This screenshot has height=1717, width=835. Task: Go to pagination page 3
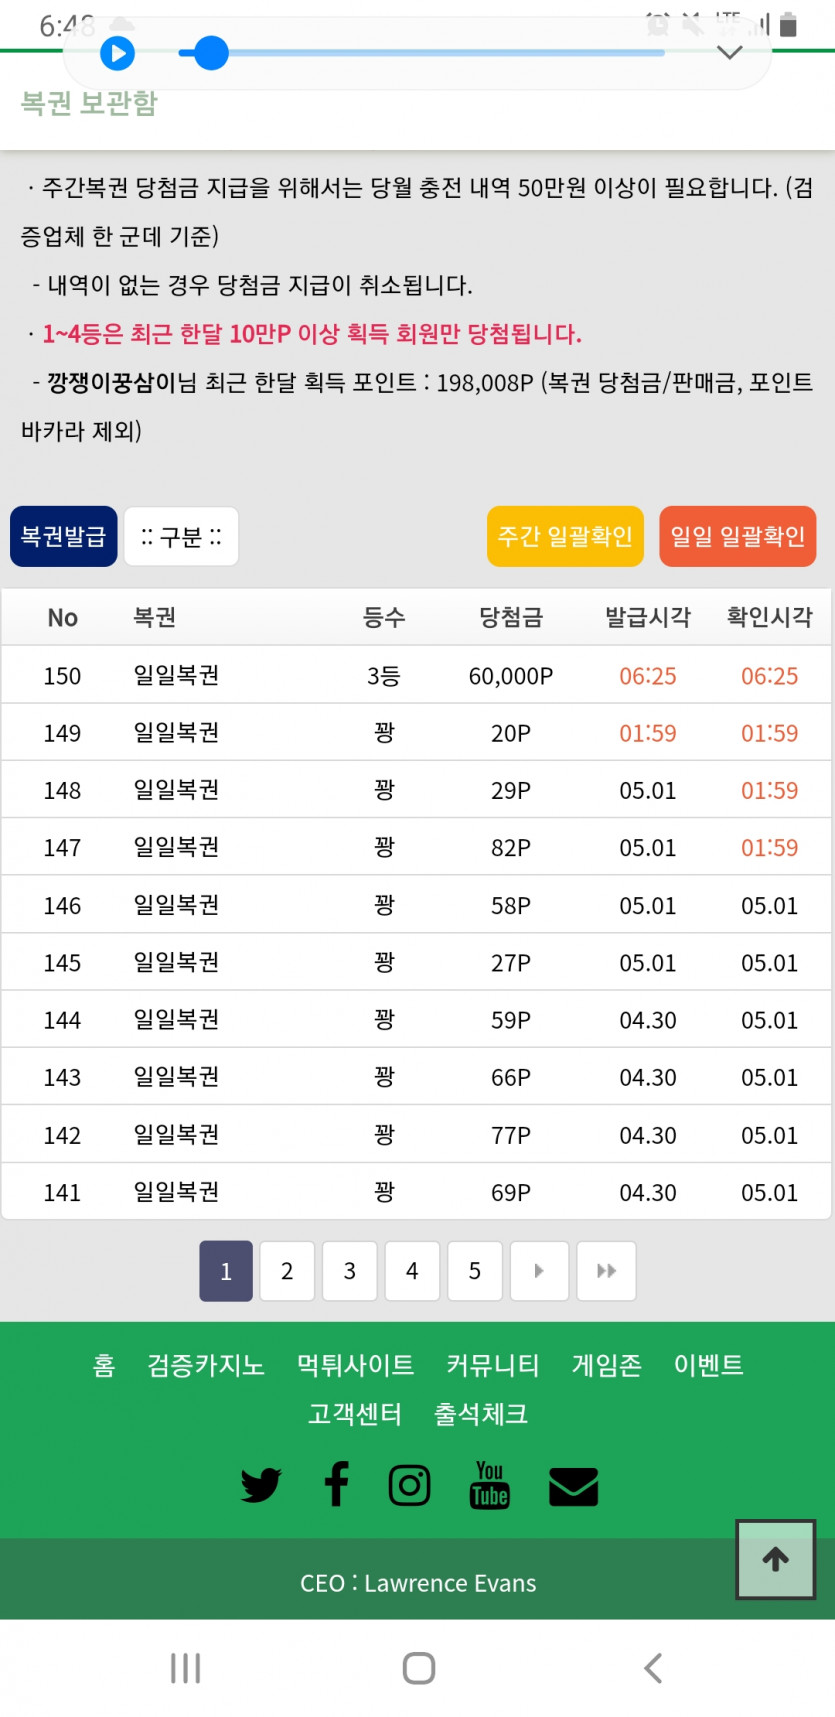350,1271
